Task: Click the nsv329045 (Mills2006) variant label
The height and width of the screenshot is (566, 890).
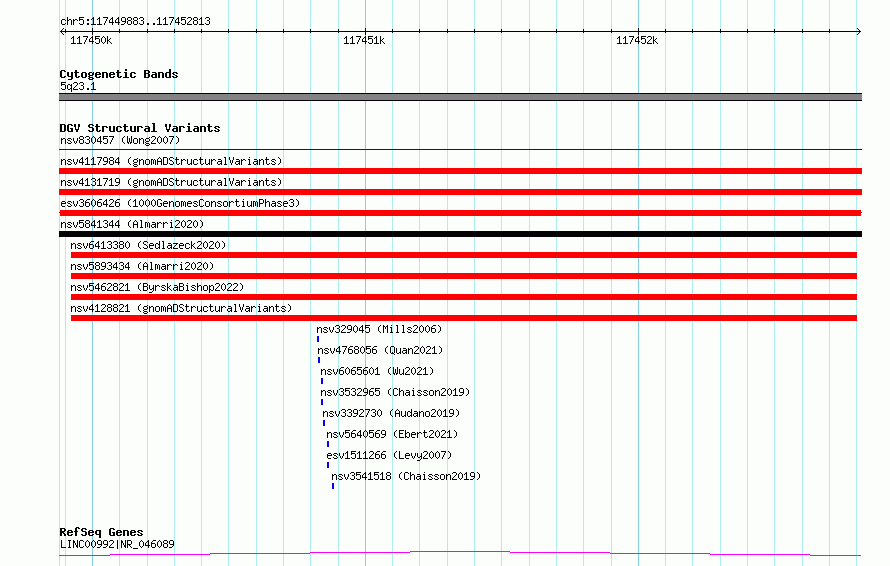Action: (379, 329)
